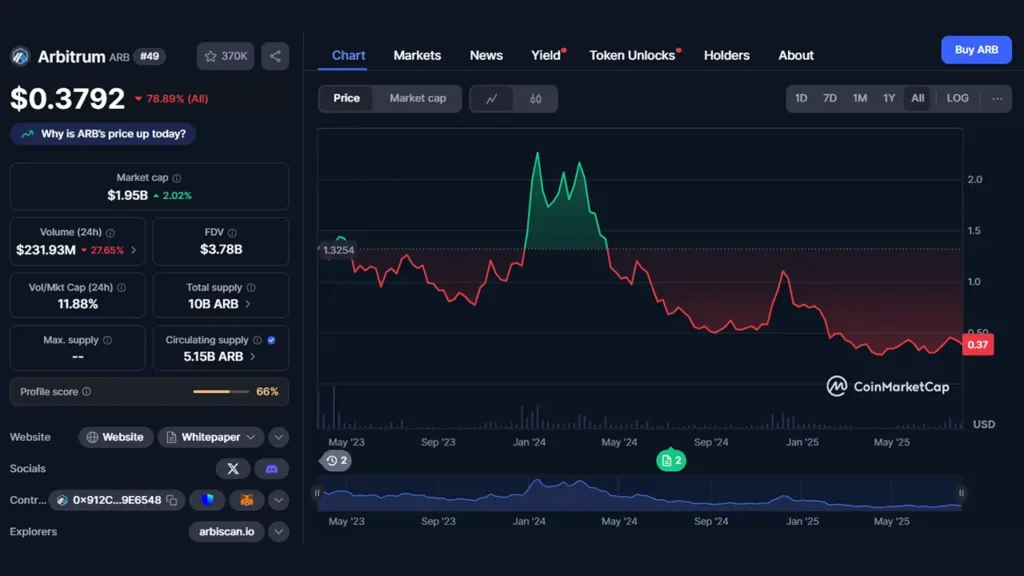Open Volume (24h) details arrow
Viewport: 1024px width, 576px height.
pyautogui.click(x=134, y=250)
